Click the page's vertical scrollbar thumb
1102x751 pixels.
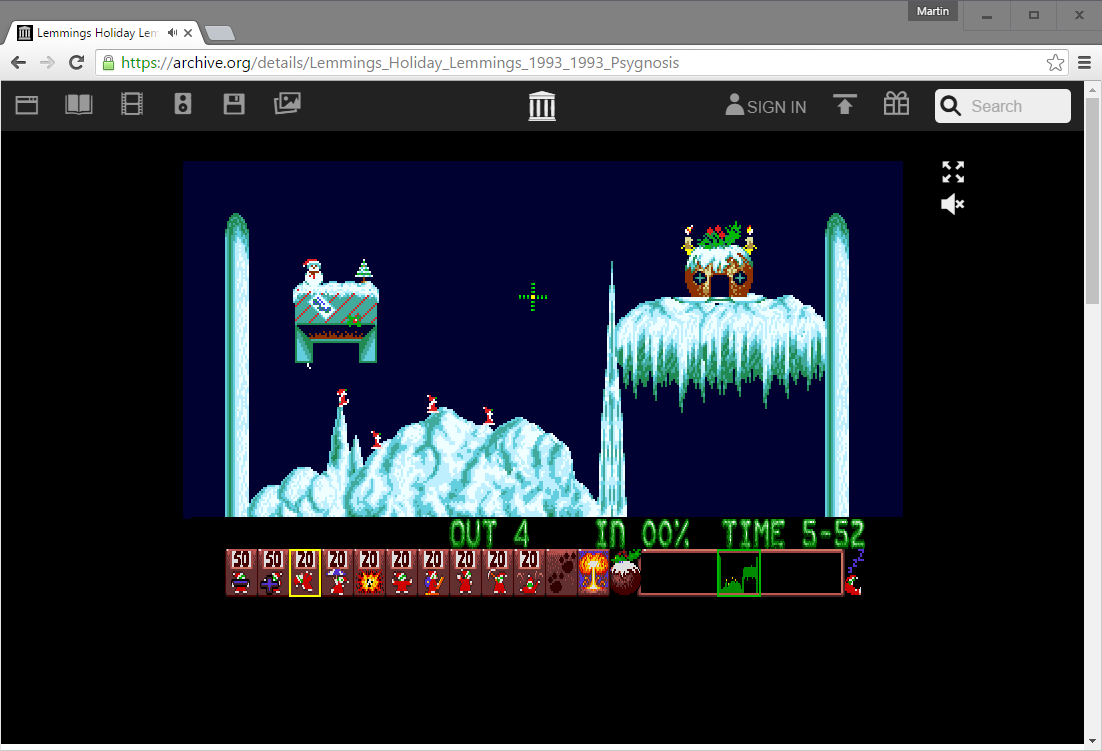pyautogui.click(x=1092, y=200)
